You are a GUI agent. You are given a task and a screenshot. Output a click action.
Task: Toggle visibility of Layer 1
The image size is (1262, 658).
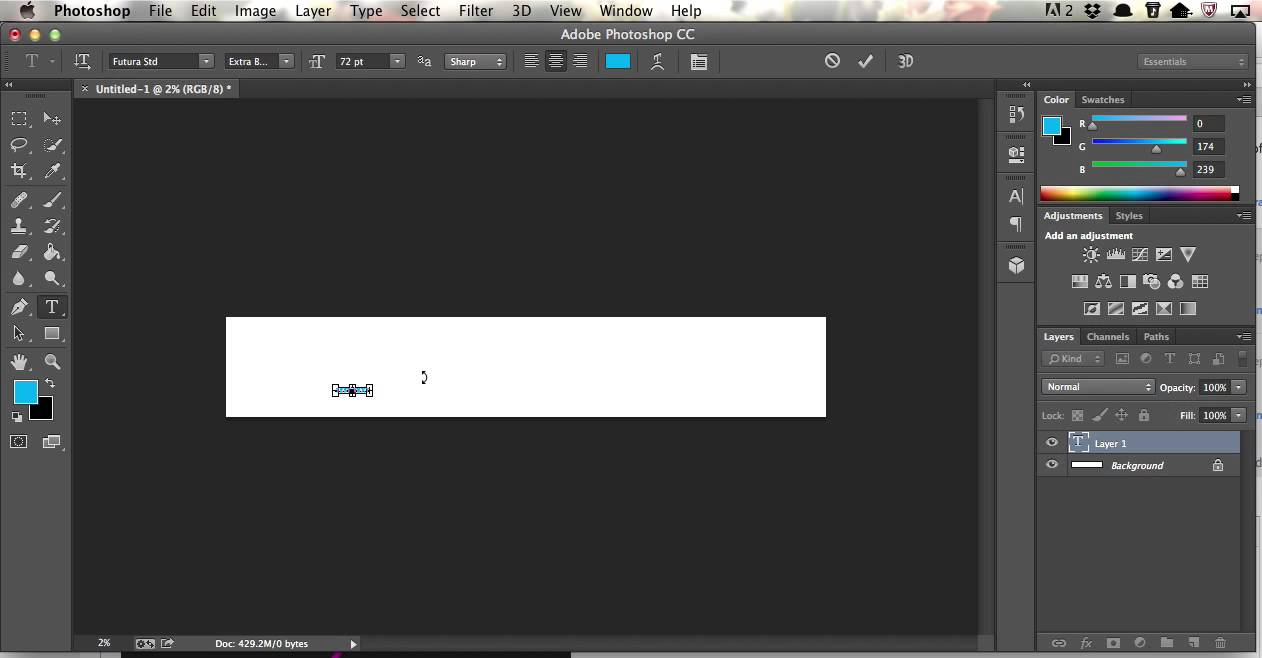[1051, 443]
